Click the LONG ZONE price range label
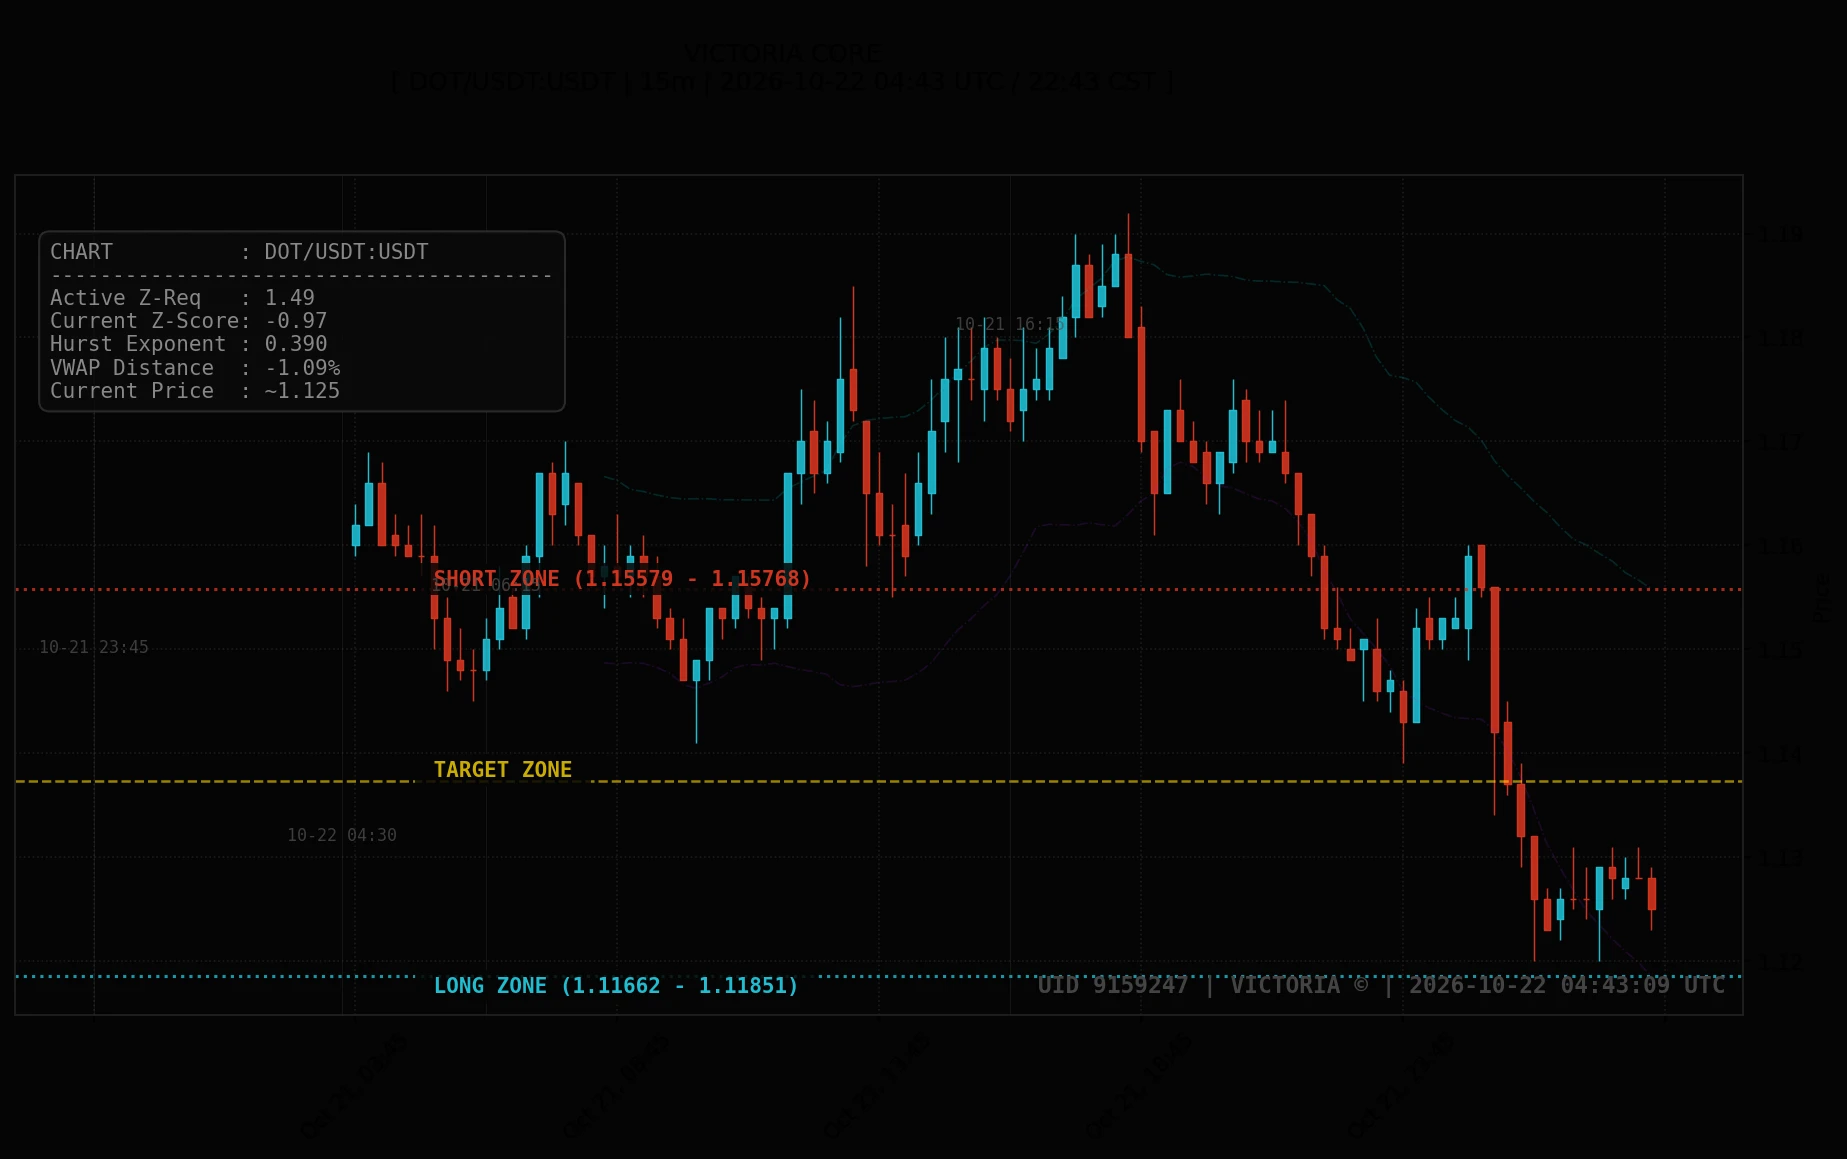1847x1159 pixels. pos(616,986)
